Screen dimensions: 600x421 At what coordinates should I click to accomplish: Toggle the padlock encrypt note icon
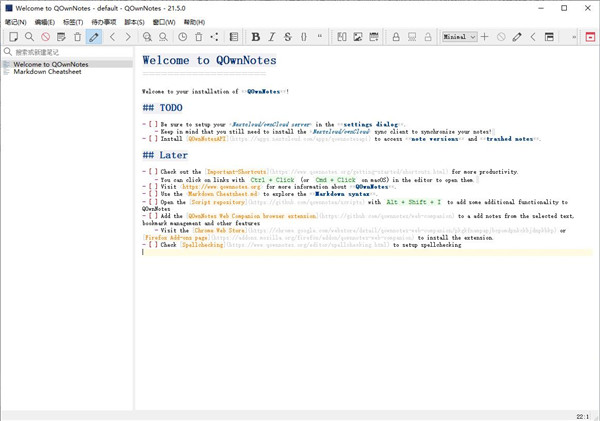click(396, 37)
